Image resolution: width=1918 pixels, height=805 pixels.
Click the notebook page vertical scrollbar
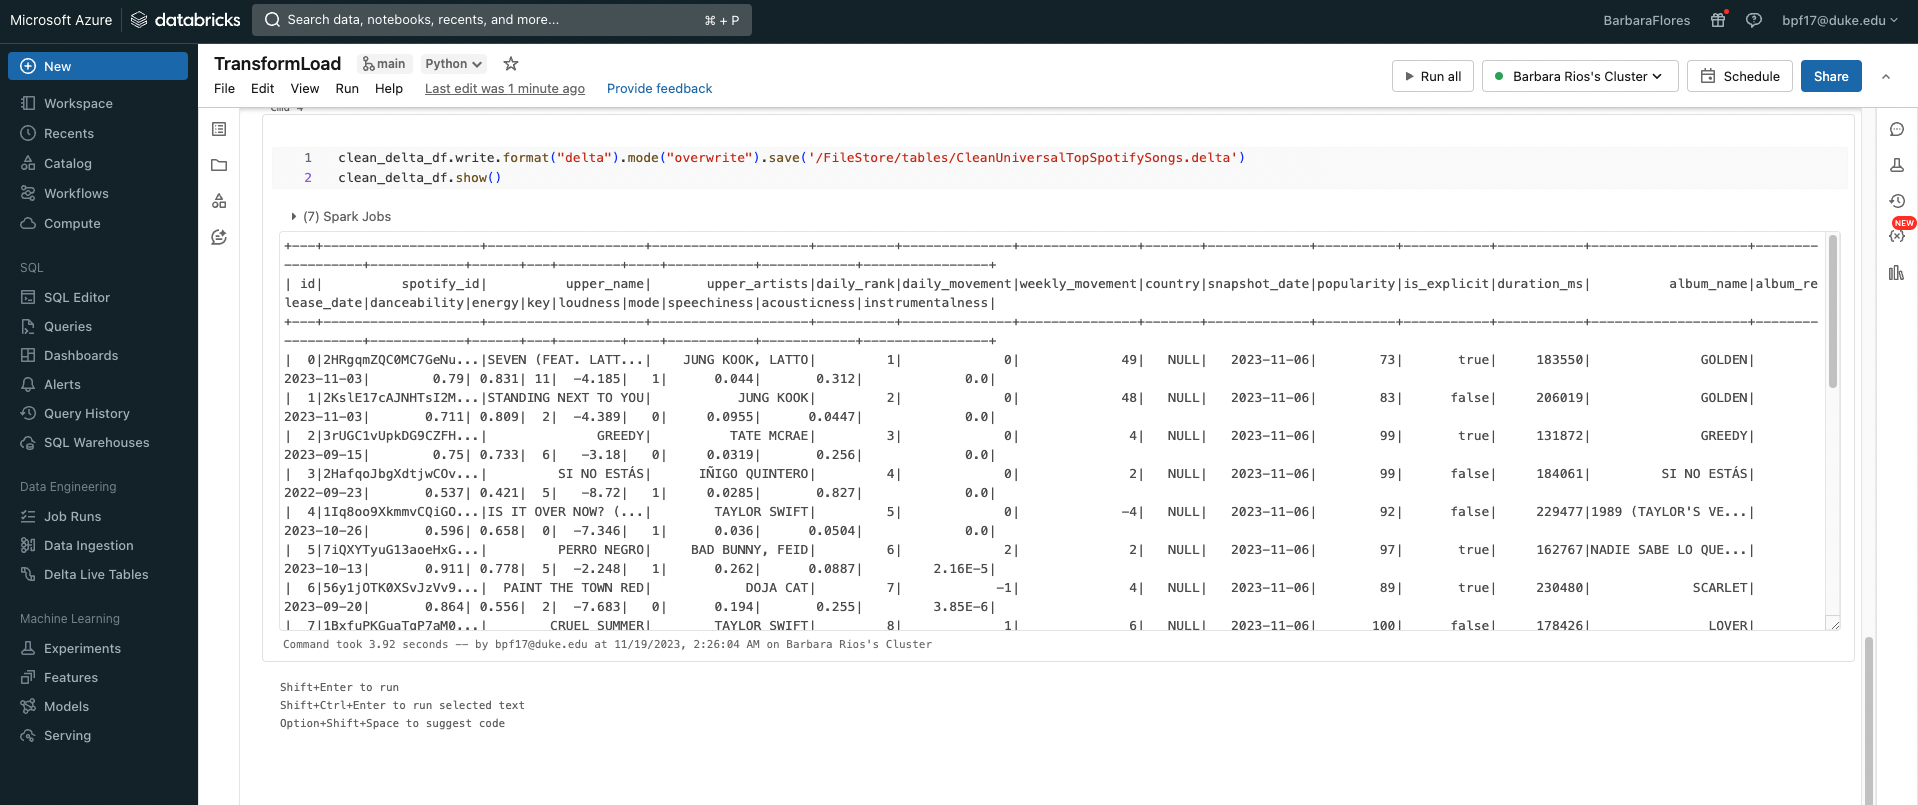click(1868, 719)
